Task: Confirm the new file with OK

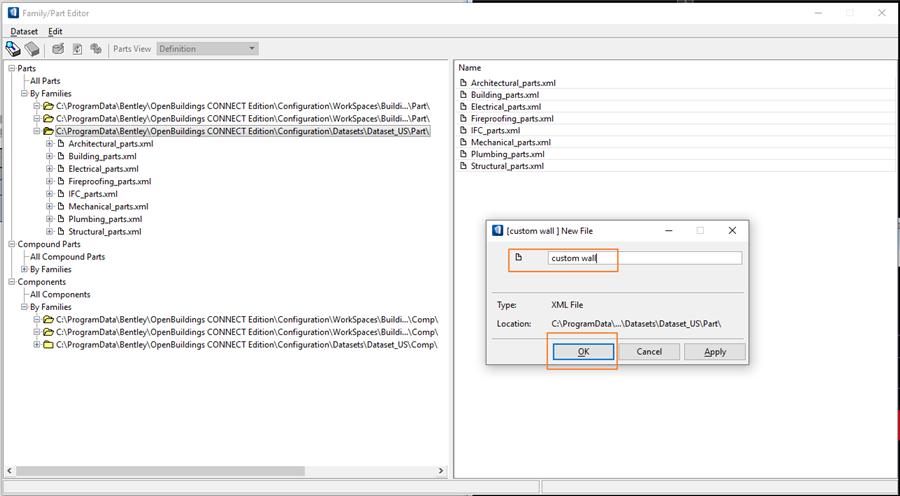Action: point(583,352)
